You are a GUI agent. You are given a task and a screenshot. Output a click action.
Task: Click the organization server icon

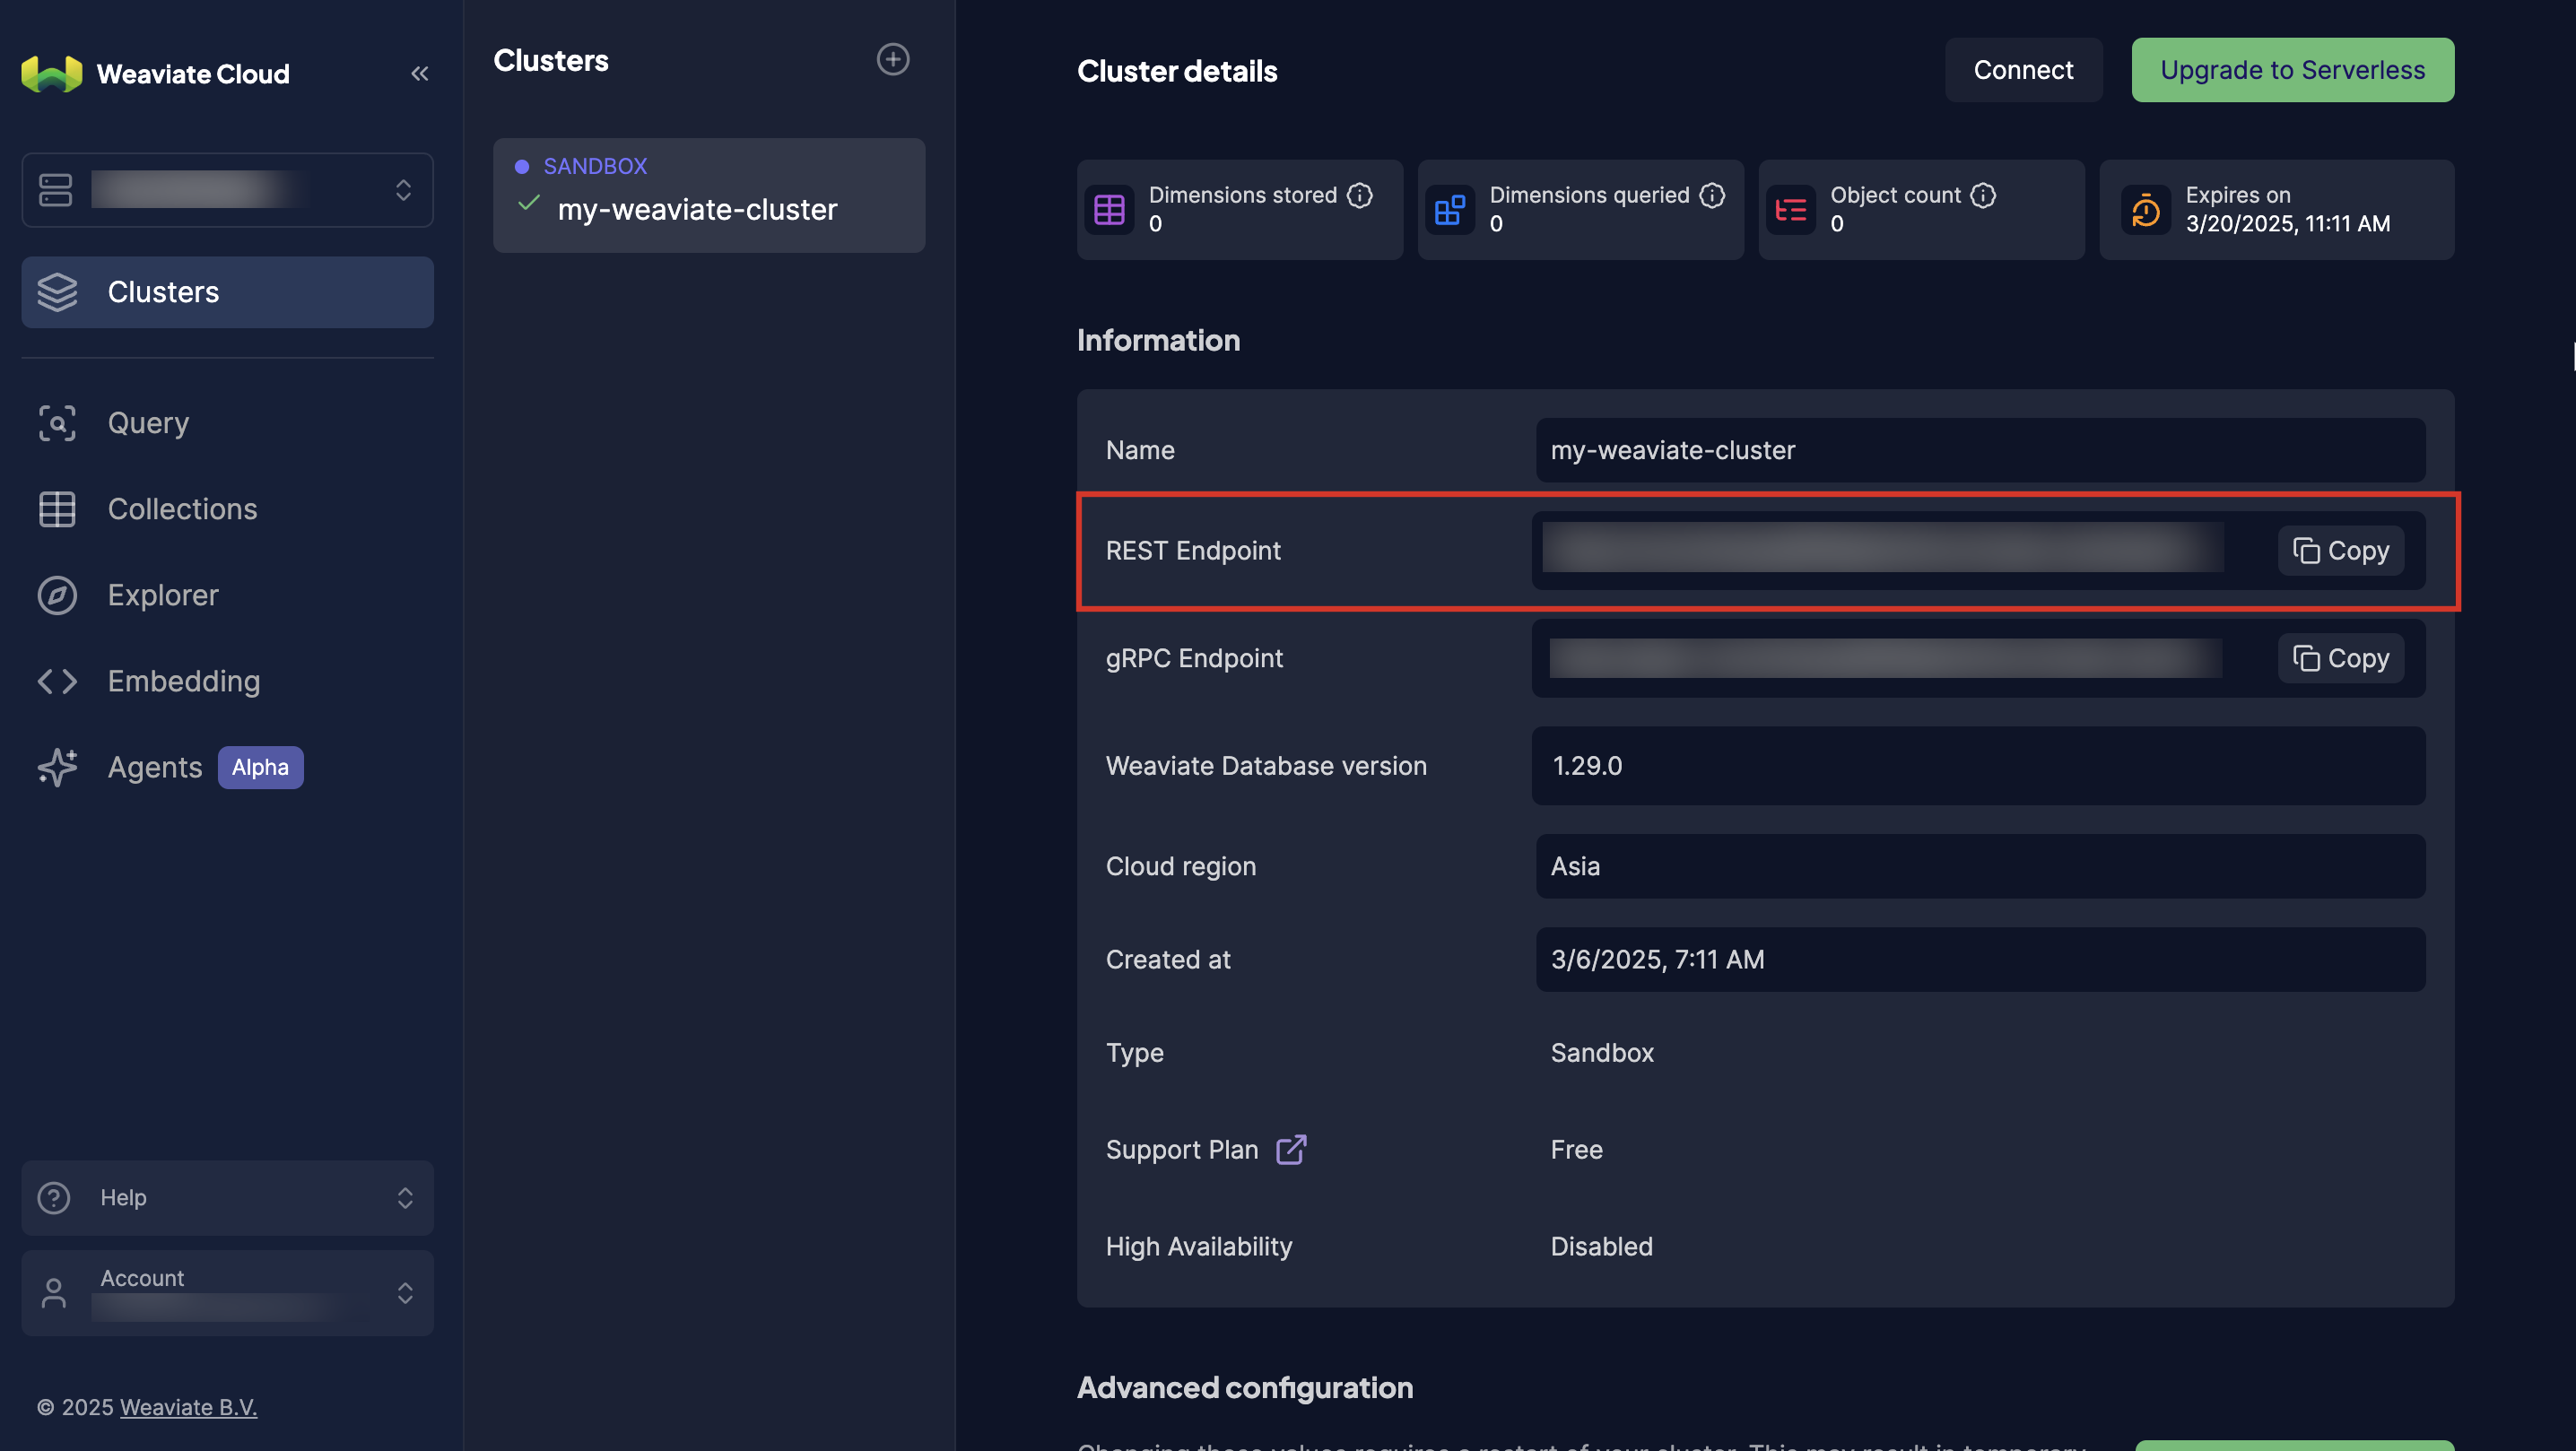coord(55,189)
